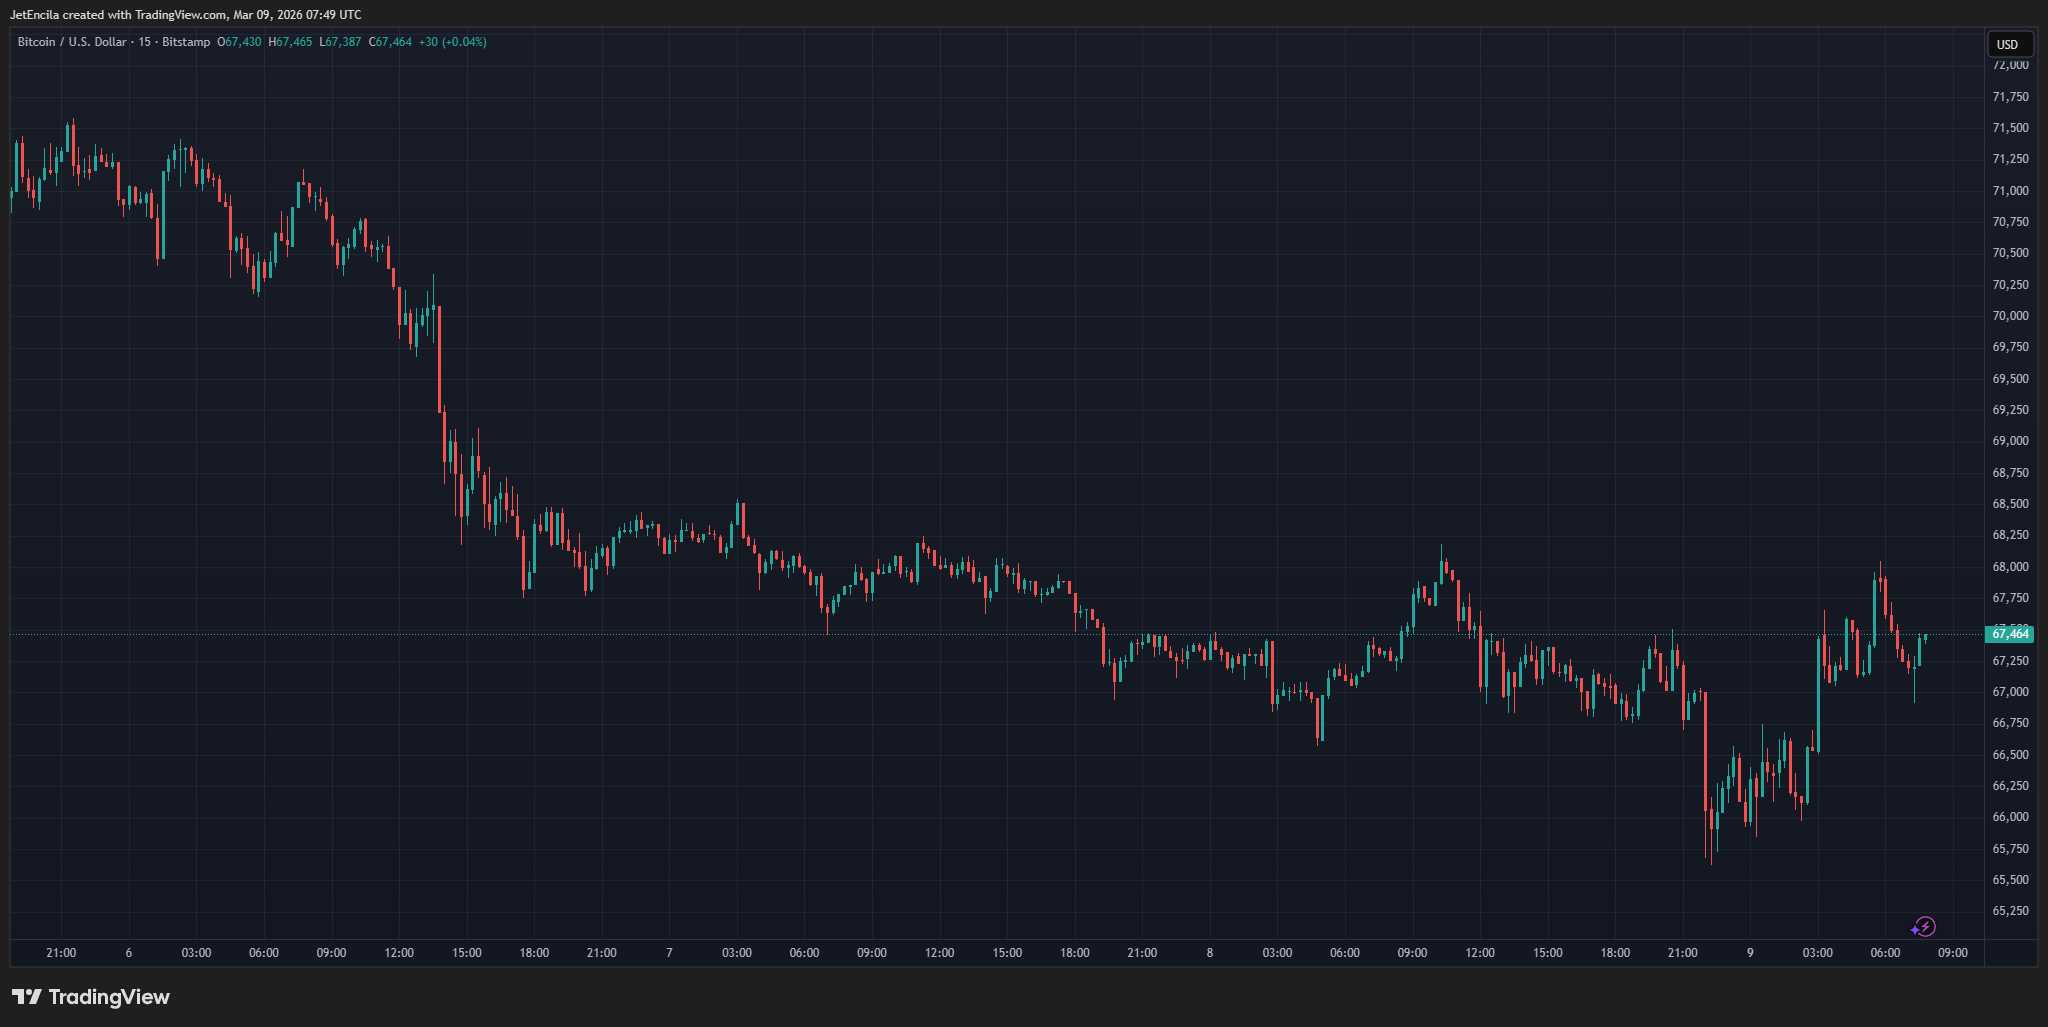Click the H67,465 high value in legend

[290, 42]
